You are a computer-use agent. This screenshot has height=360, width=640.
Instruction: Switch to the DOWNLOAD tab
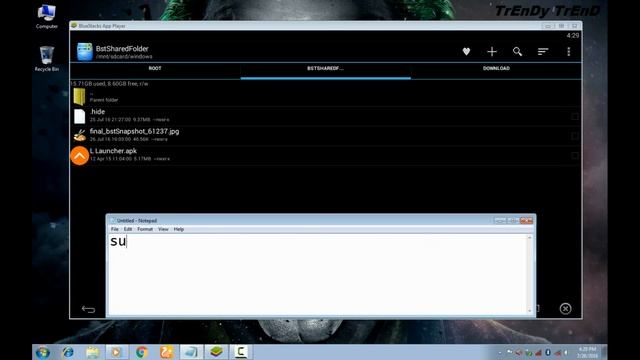(496, 69)
